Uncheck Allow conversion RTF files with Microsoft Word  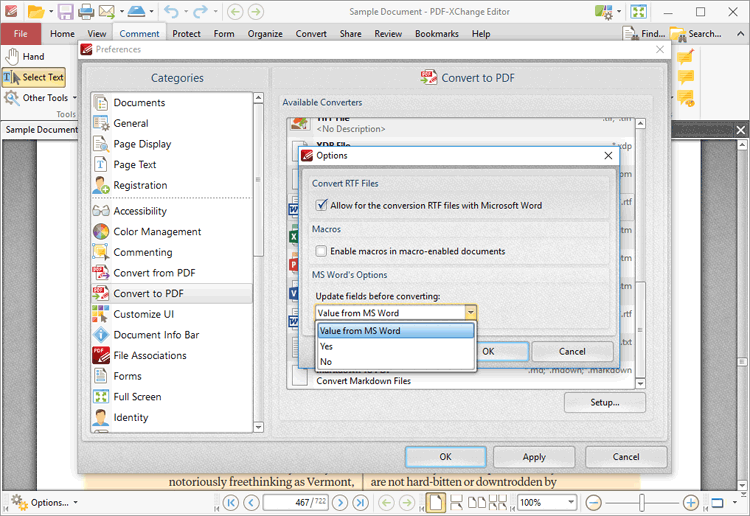pos(321,206)
